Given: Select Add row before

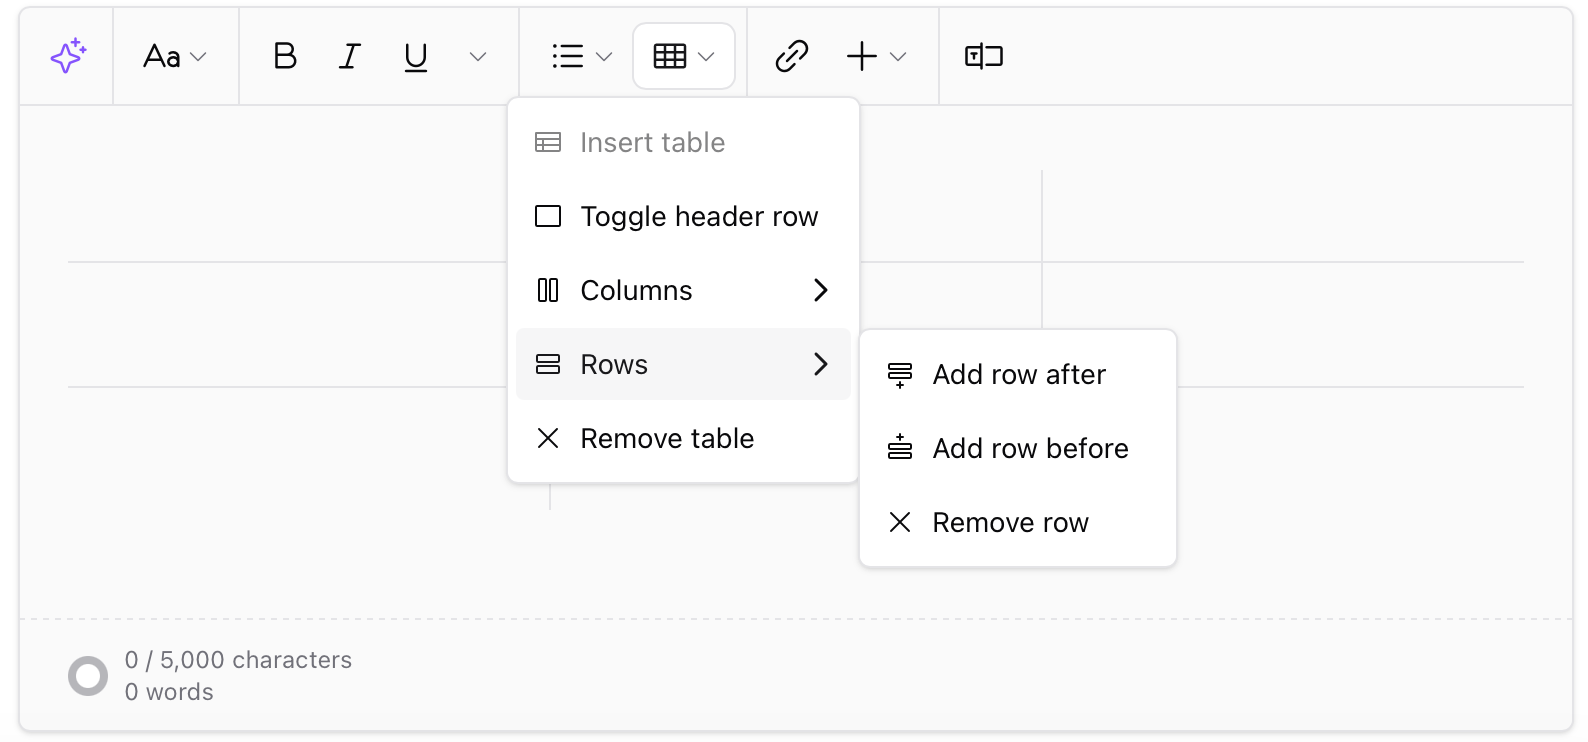Looking at the screenshot, I should tap(1029, 448).
